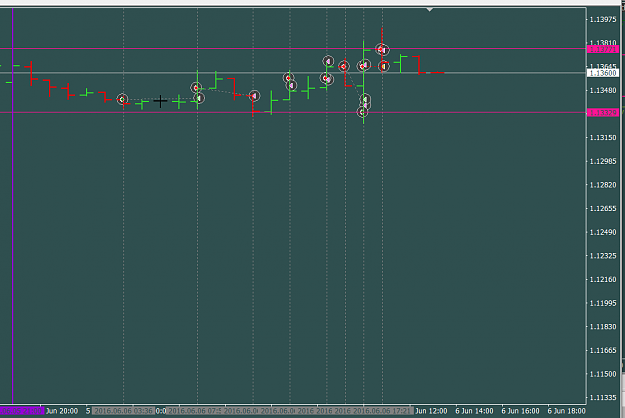Click the 1.11335 price axis value
This screenshot has width=625, height=418.
(x=603, y=398)
